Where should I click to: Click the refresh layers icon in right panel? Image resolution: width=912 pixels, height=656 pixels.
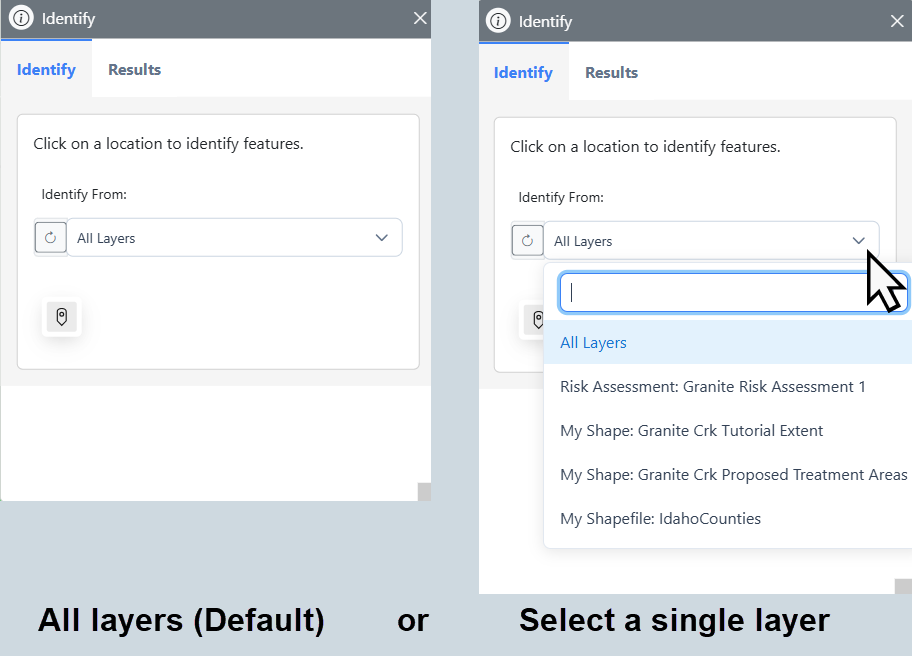[528, 240]
